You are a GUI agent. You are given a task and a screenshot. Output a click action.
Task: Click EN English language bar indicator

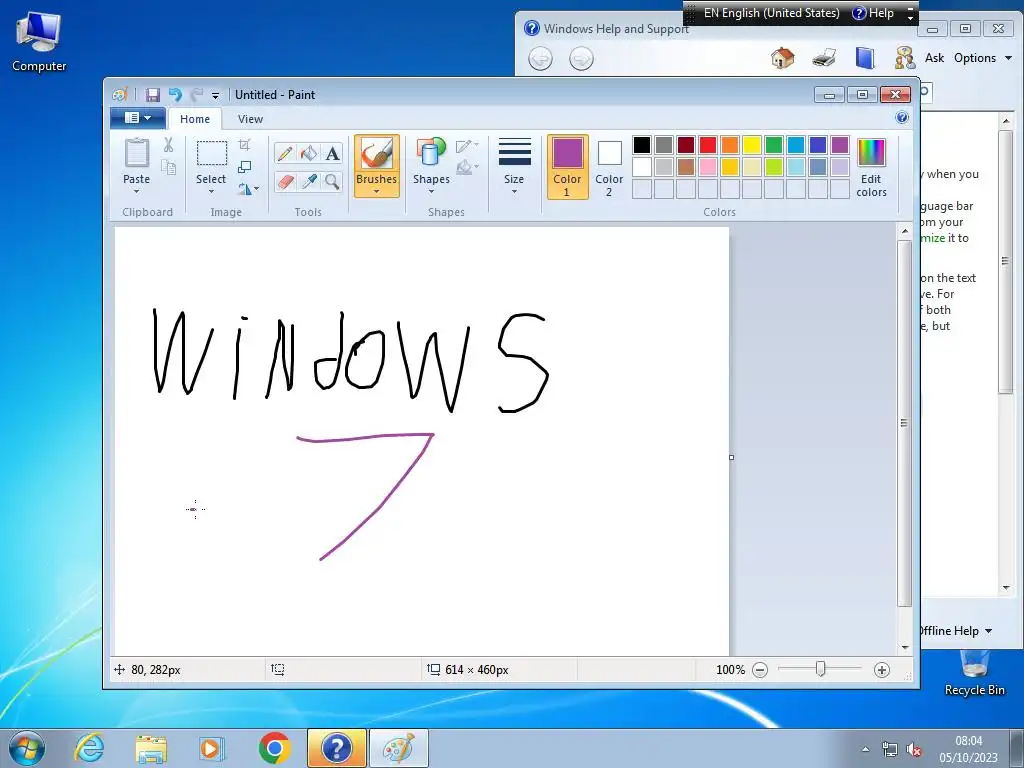point(771,13)
